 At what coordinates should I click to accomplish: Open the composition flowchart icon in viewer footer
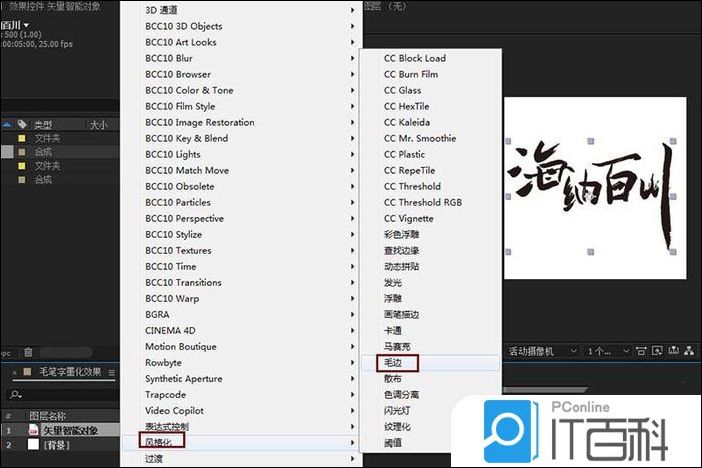tap(689, 351)
